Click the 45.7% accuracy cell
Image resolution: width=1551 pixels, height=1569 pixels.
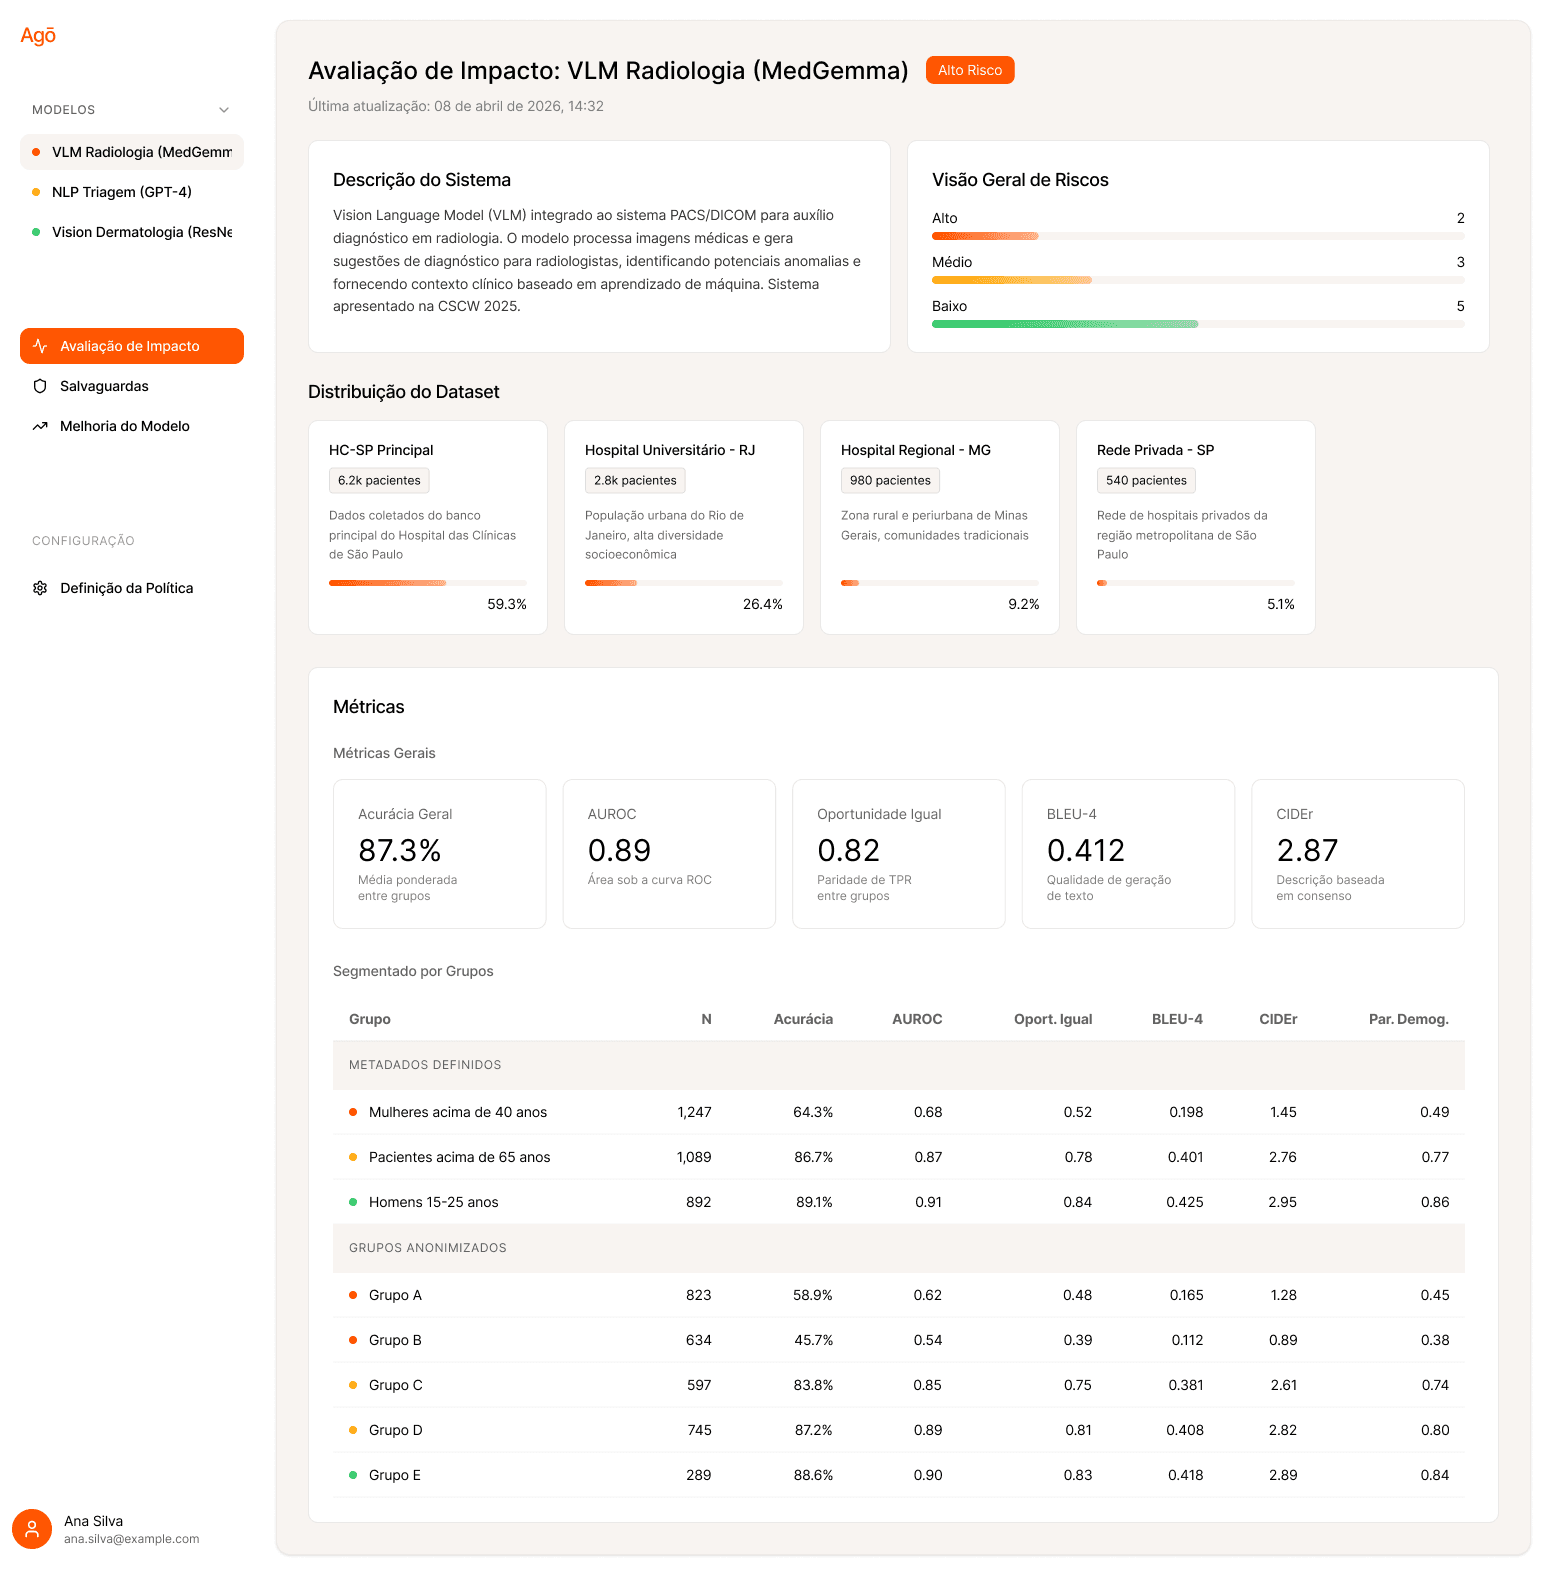point(814,1340)
